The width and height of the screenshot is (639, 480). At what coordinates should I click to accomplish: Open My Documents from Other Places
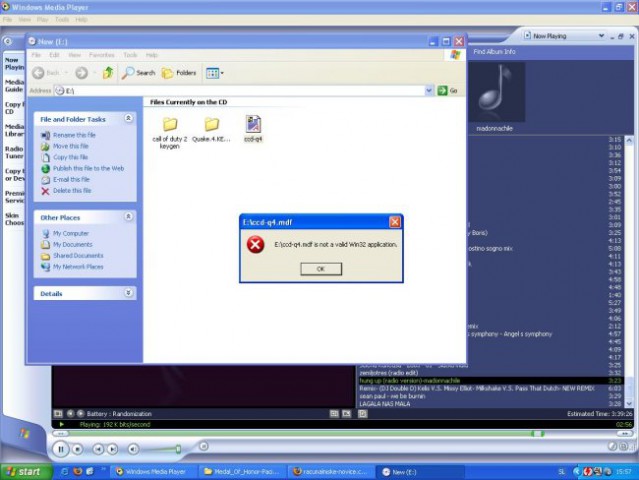coord(73,244)
